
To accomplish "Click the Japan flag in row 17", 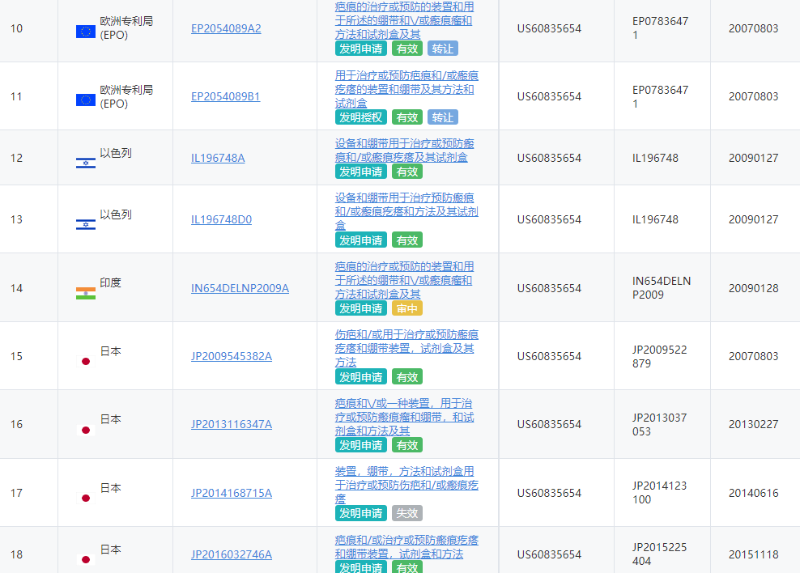I will (85, 497).
